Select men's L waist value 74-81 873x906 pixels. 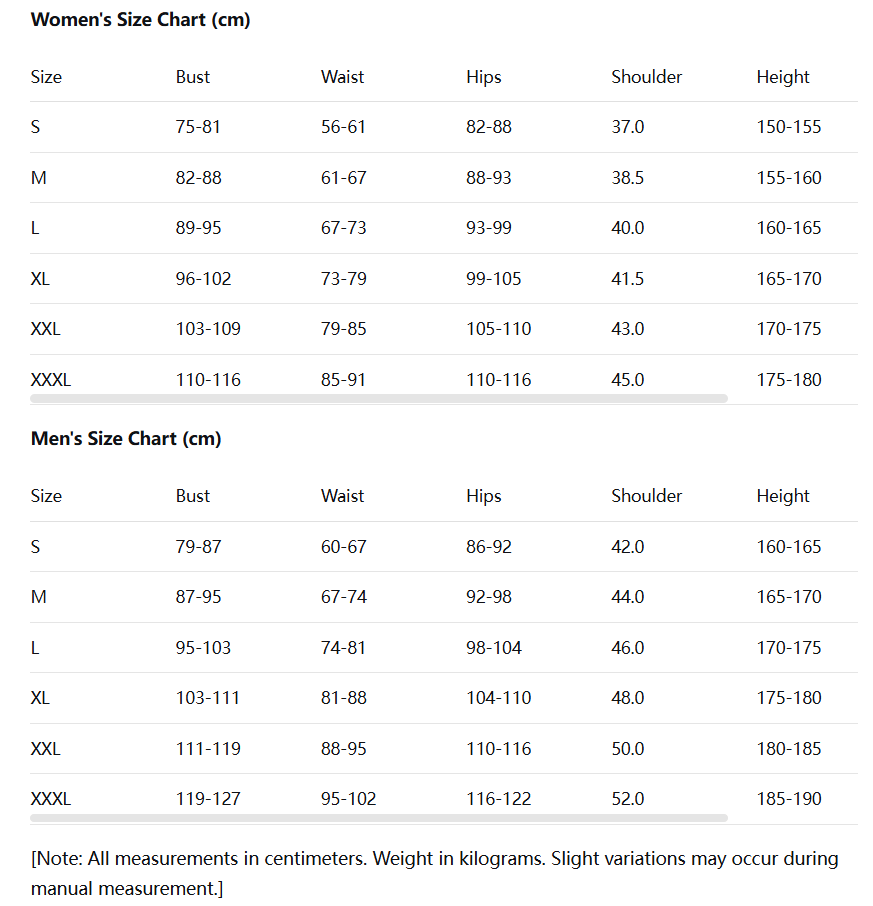(x=343, y=648)
